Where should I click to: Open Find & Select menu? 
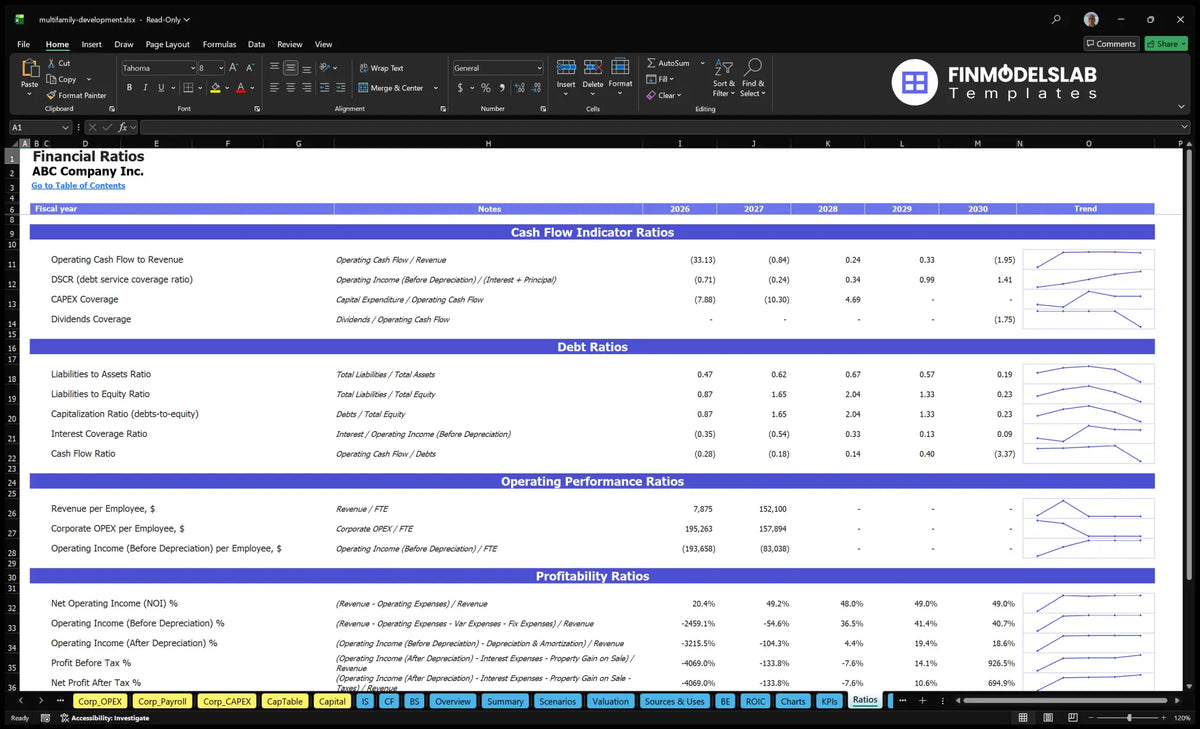753,77
